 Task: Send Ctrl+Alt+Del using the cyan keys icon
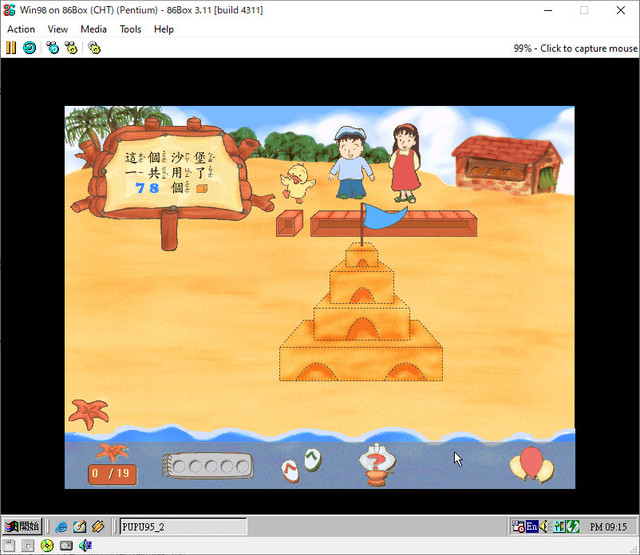pyautogui.click(x=53, y=48)
